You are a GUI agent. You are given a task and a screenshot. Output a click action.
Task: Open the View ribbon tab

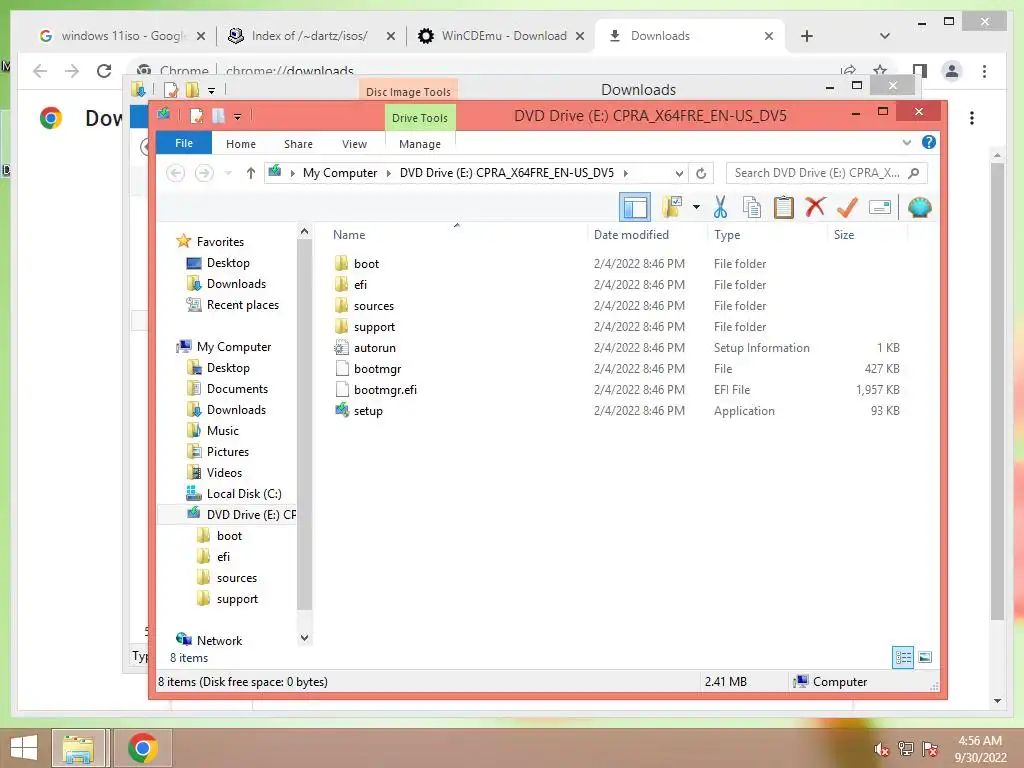[354, 144]
